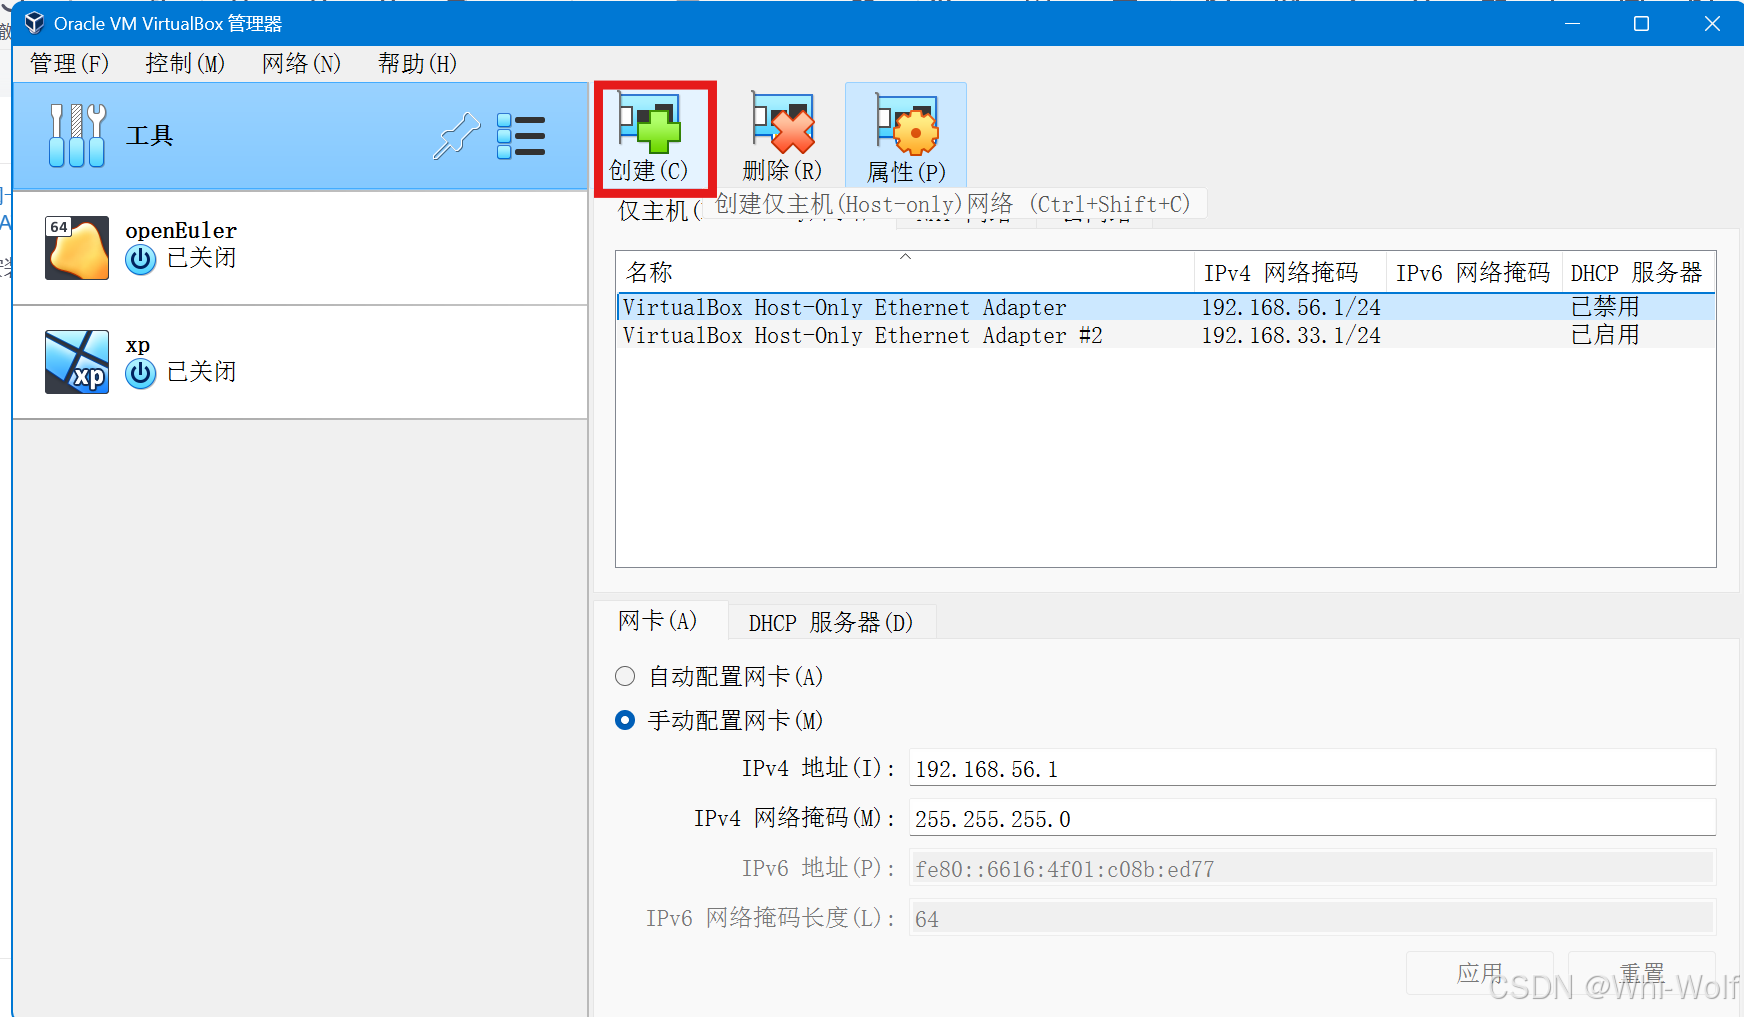The height and width of the screenshot is (1017, 1744).
Task: Open network Properties (属性) toolbar icon
Action: pos(907,124)
